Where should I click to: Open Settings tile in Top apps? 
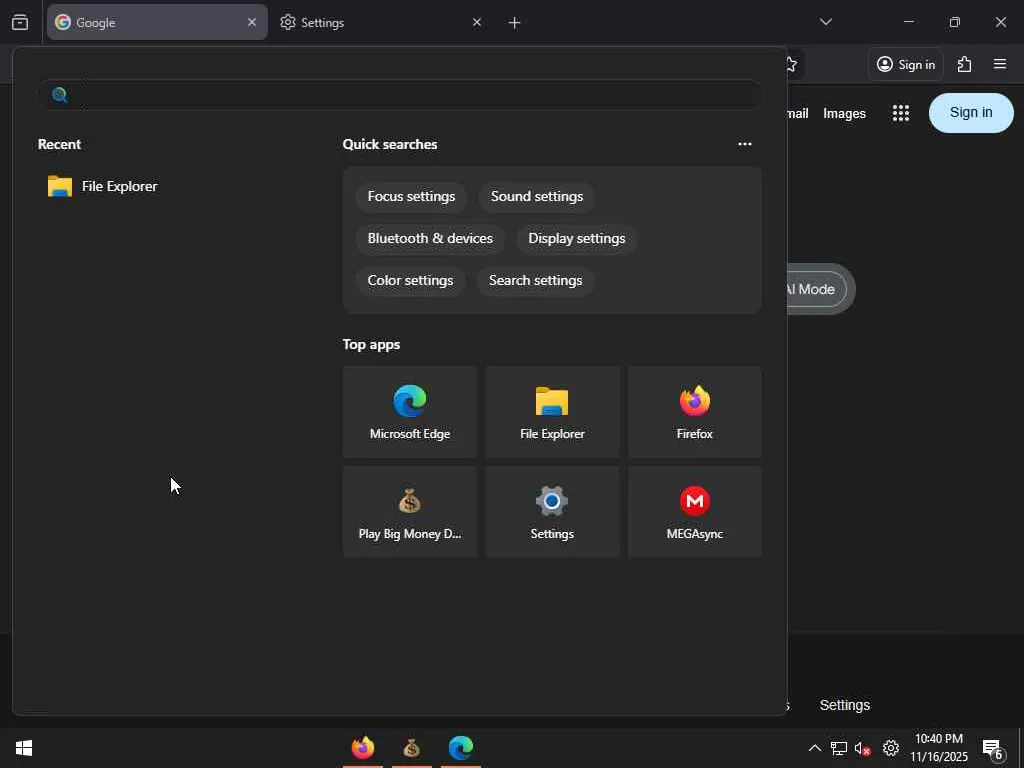[552, 512]
